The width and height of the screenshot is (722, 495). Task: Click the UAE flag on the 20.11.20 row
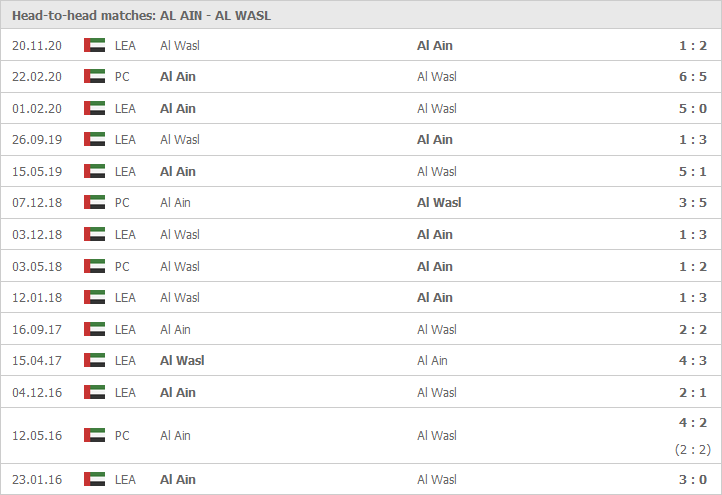click(x=95, y=45)
